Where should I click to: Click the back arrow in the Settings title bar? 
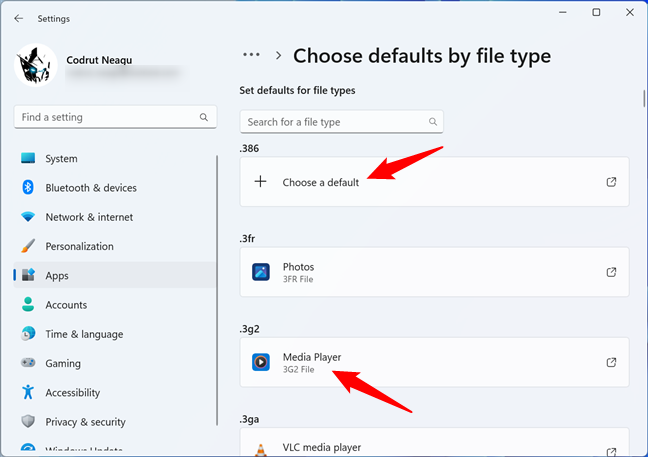coord(18,18)
